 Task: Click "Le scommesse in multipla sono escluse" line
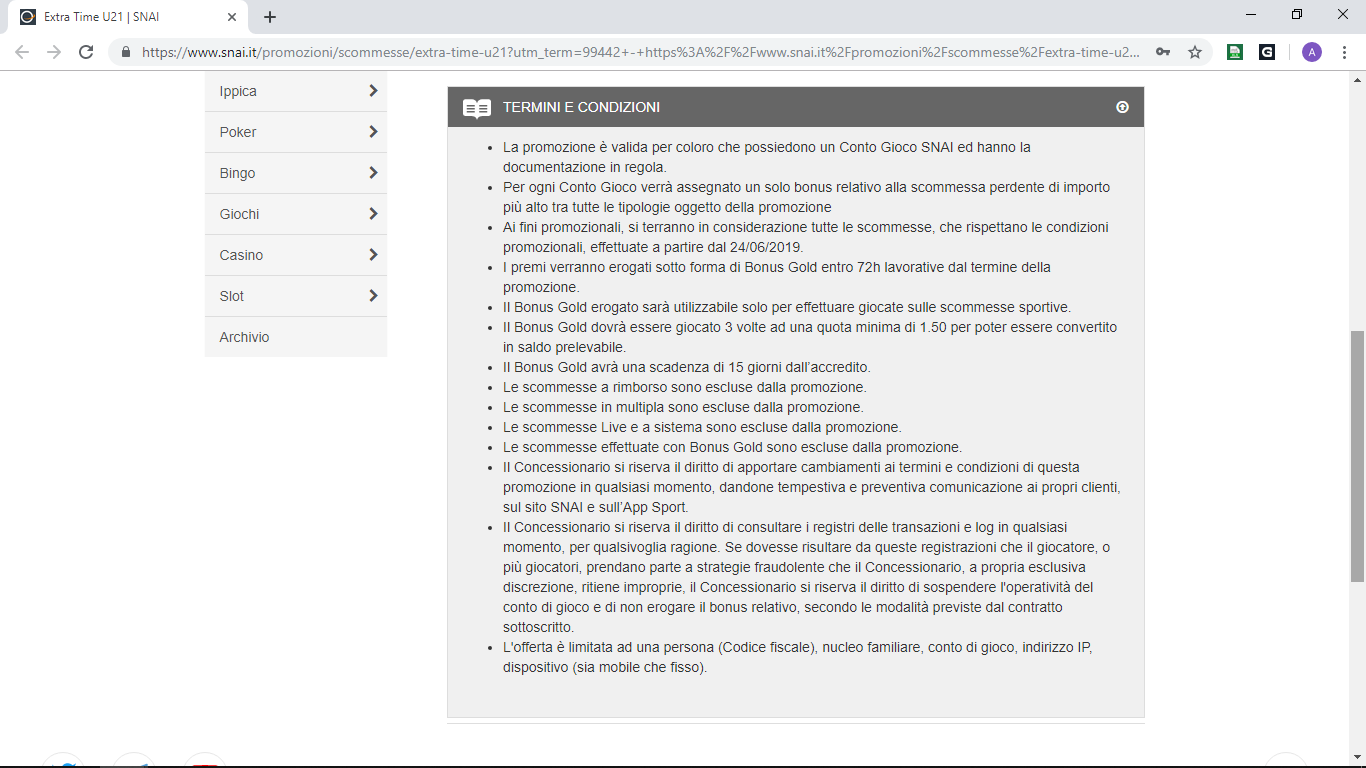(683, 407)
